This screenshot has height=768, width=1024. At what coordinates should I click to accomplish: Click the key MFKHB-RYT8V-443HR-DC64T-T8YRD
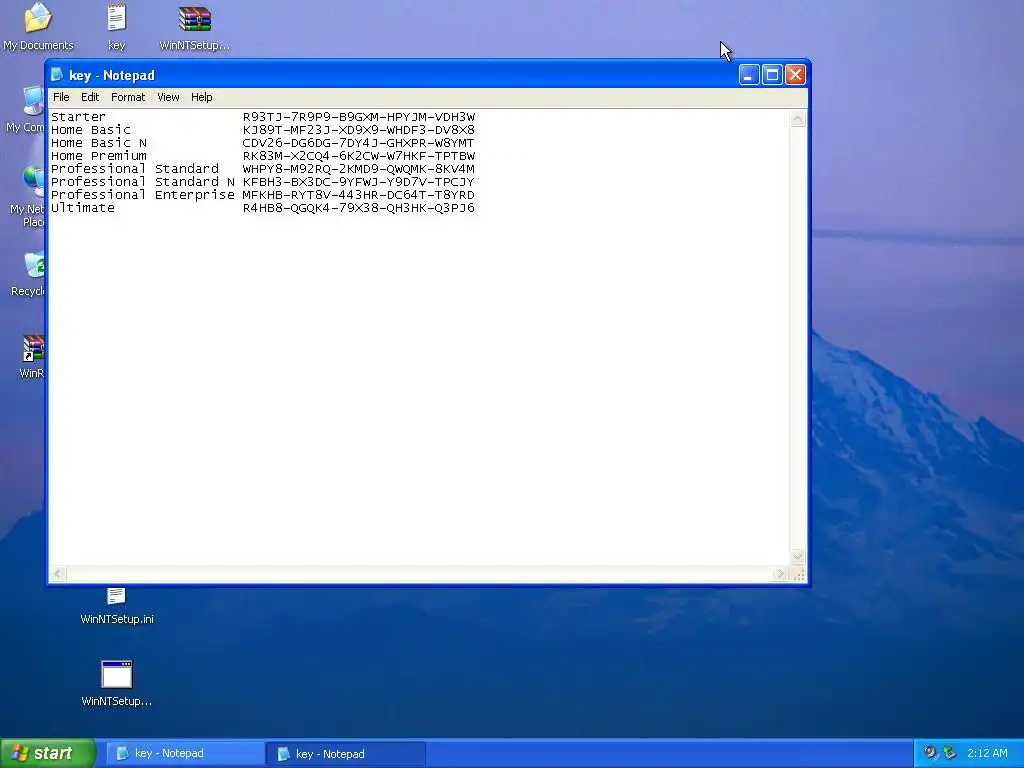pyautogui.click(x=359, y=195)
